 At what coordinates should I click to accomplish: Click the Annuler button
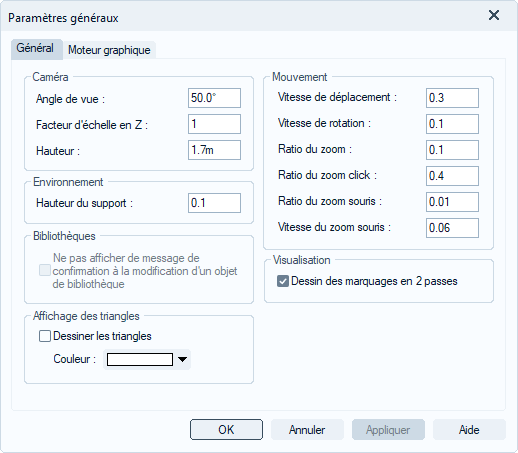tap(307, 429)
